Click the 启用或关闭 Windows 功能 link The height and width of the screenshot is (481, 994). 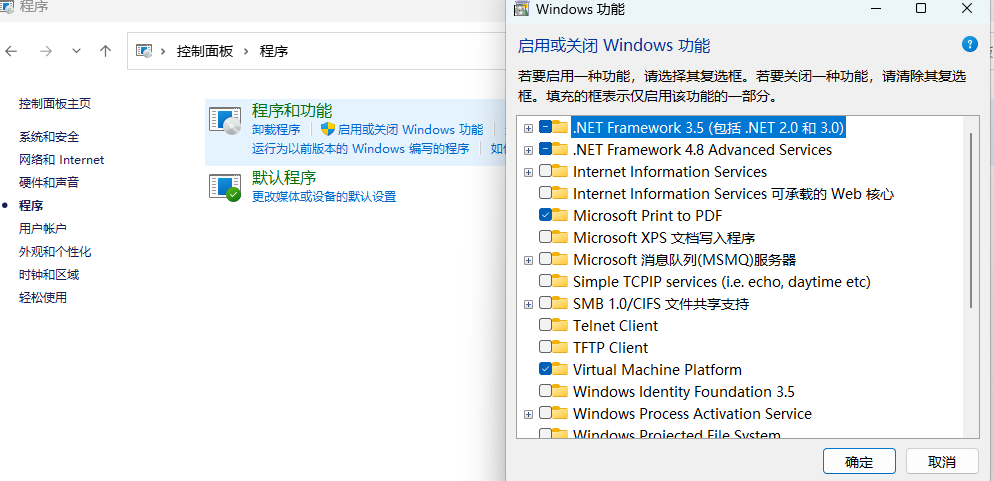pyautogui.click(x=410, y=130)
